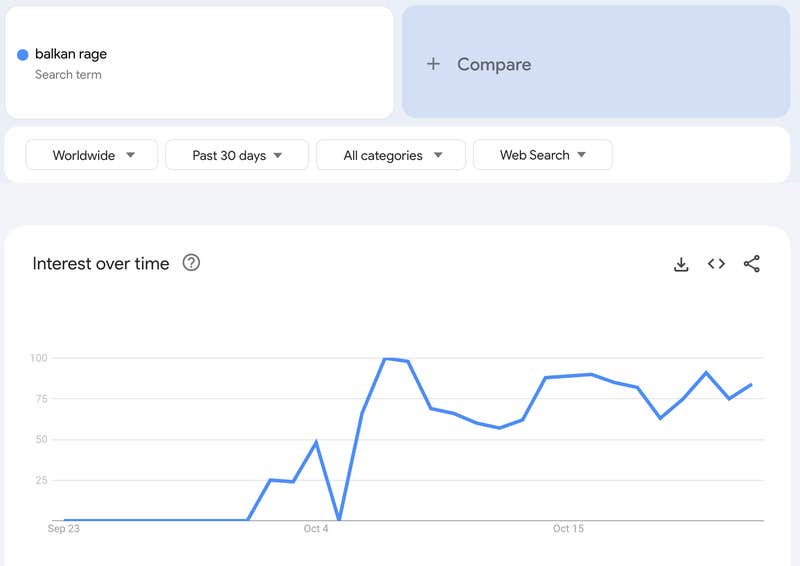
Task: Click the Sep 23 axis label
Action: point(64,529)
